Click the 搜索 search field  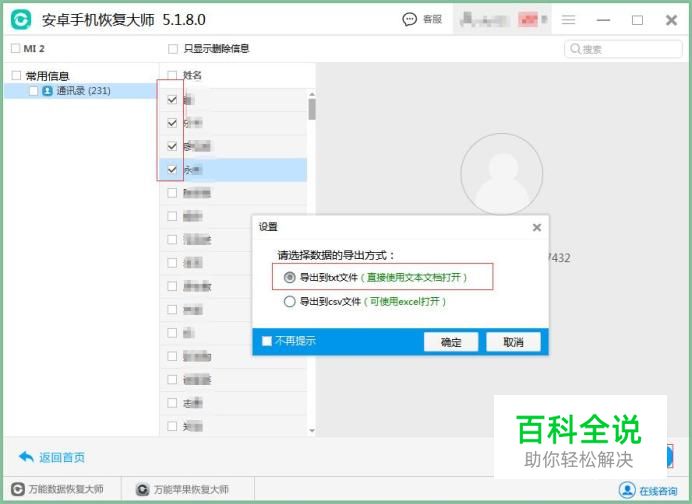pos(623,49)
